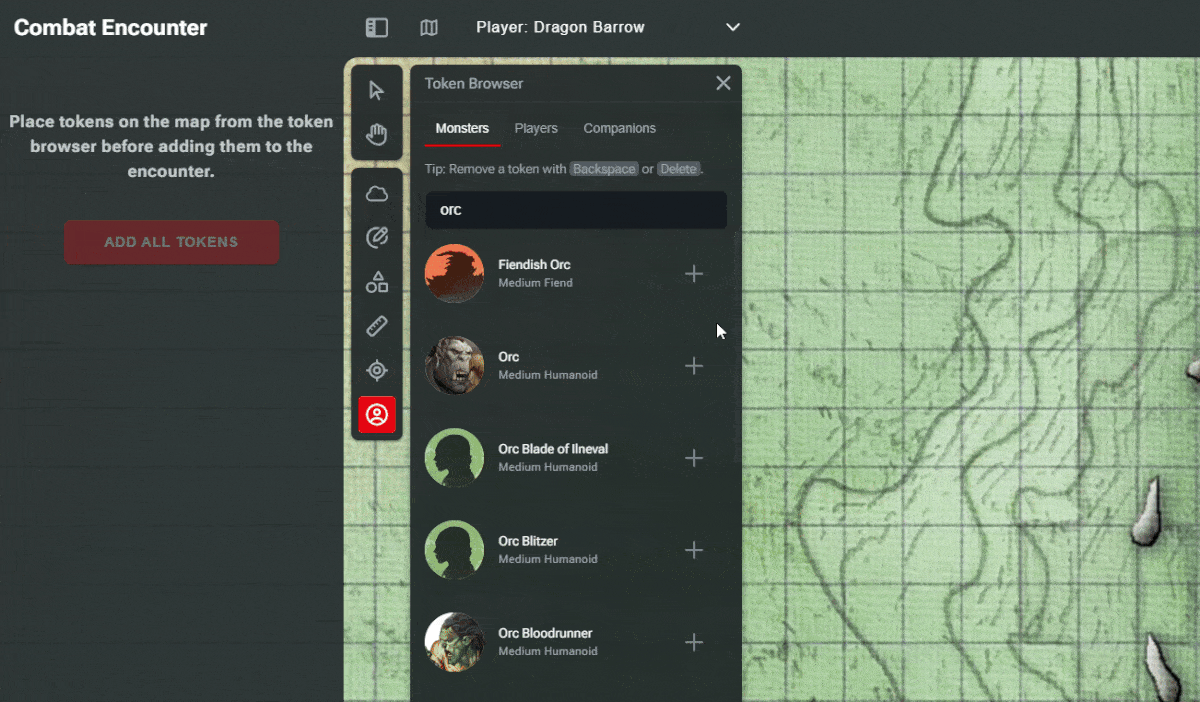
Task: Select the draw pencil tool
Action: click(x=377, y=238)
